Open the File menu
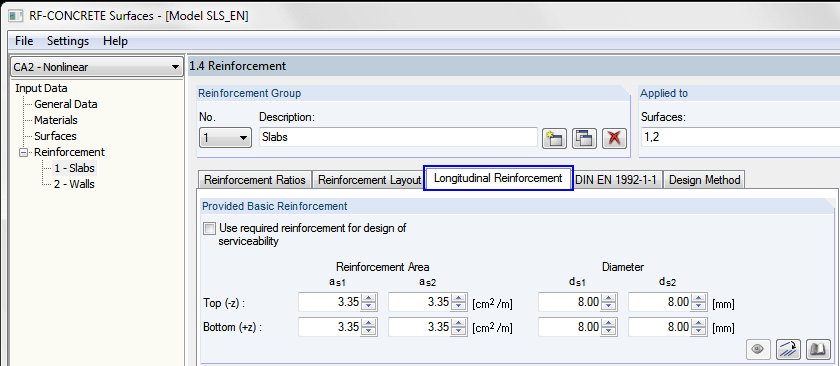 24,41
